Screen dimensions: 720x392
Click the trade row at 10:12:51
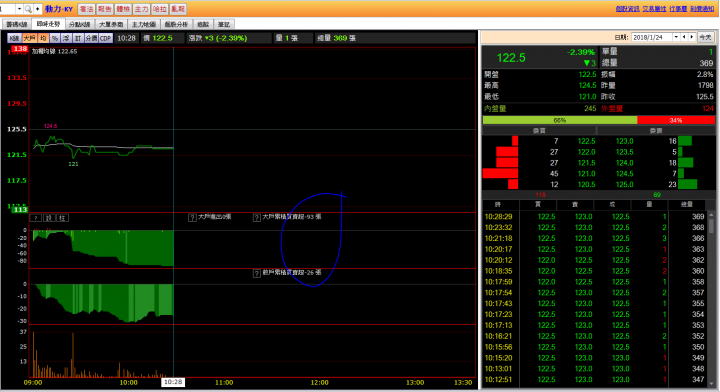594,380
